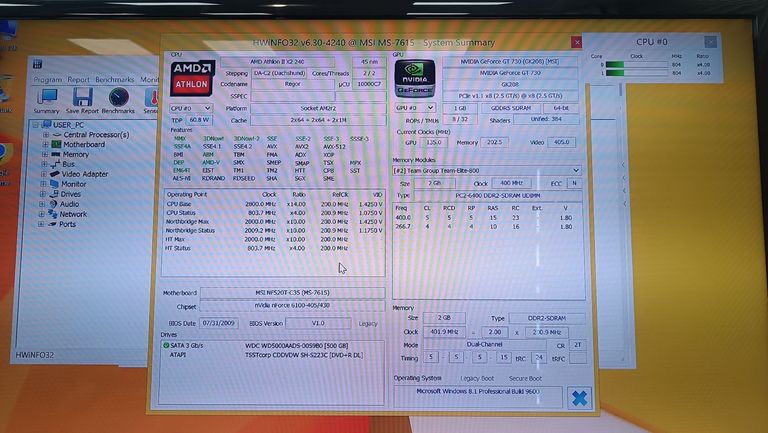Click green status icon beside SATA 3 Gb/s
The width and height of the screenshot is (768, 433).
click(166, 345)
